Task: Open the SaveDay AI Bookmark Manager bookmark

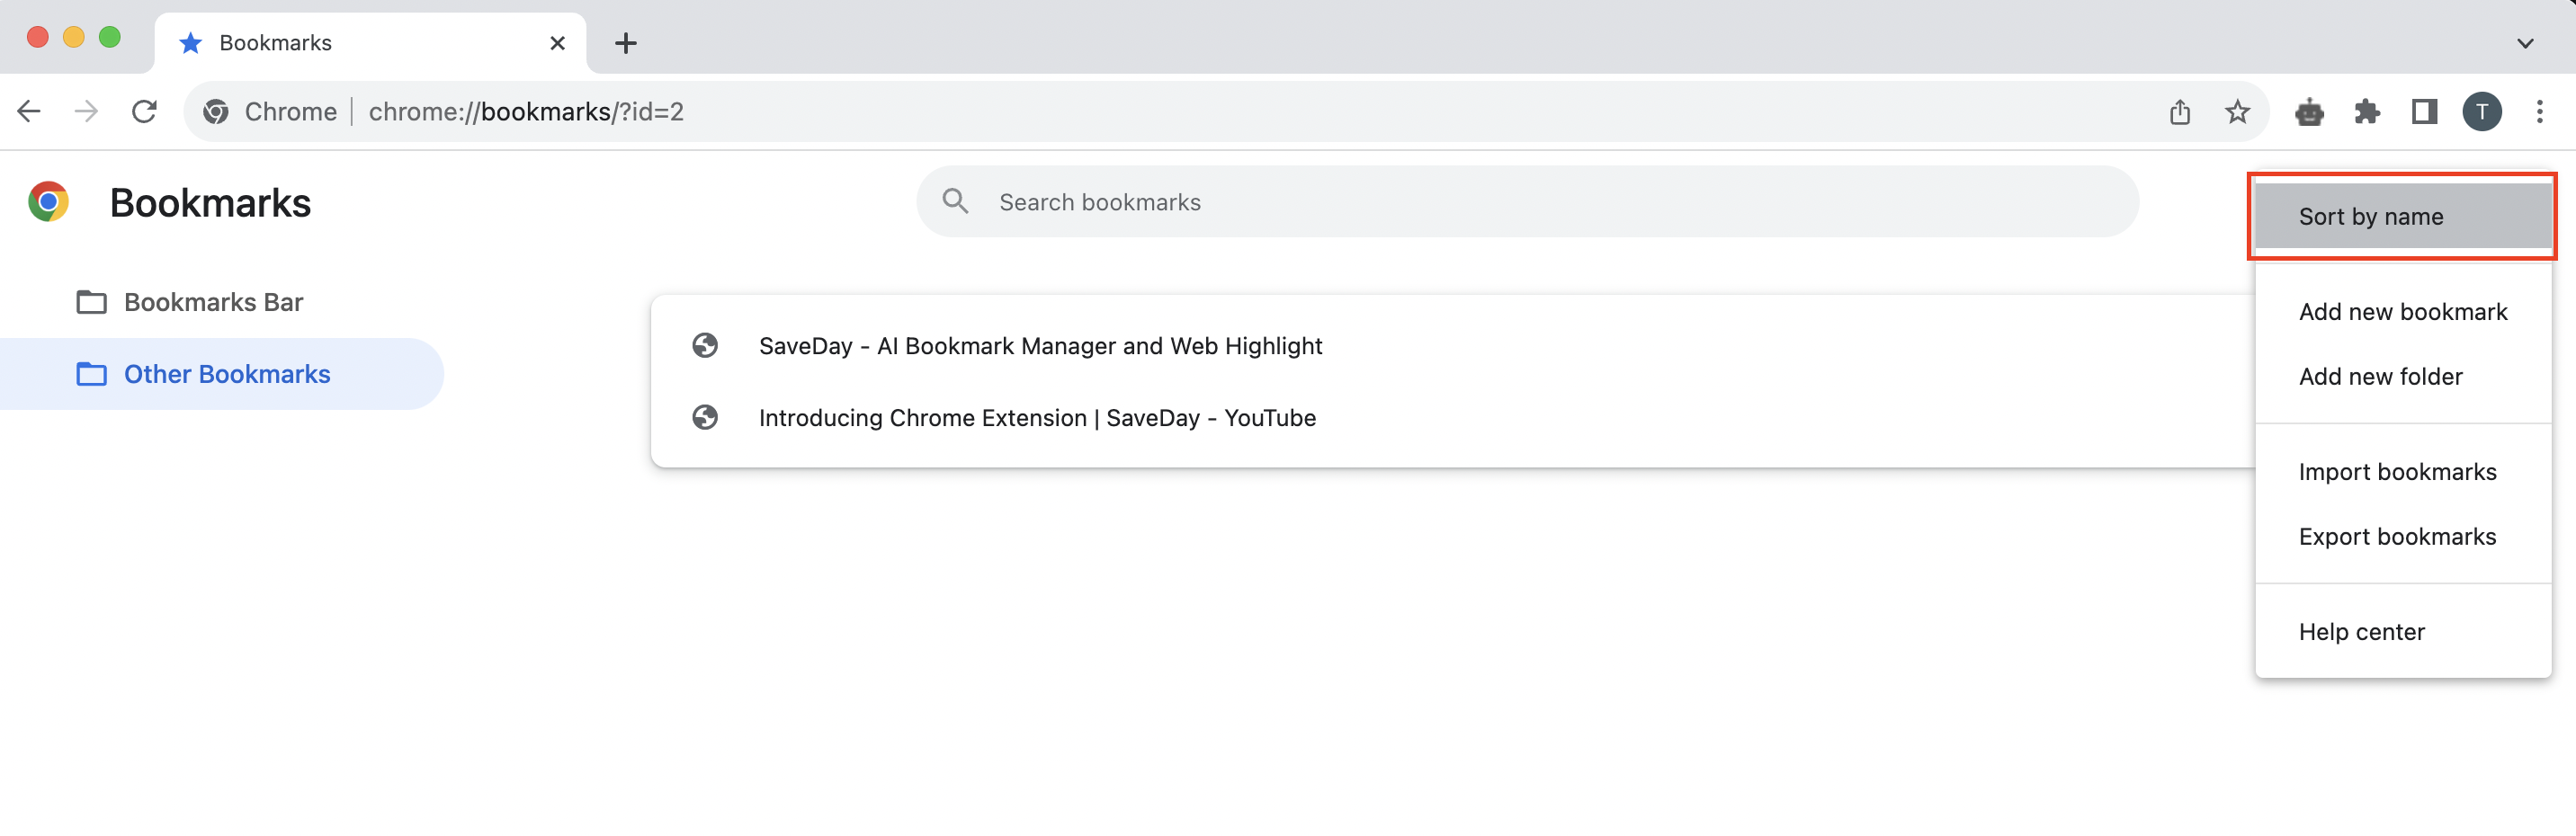Action: (1040, 345)
